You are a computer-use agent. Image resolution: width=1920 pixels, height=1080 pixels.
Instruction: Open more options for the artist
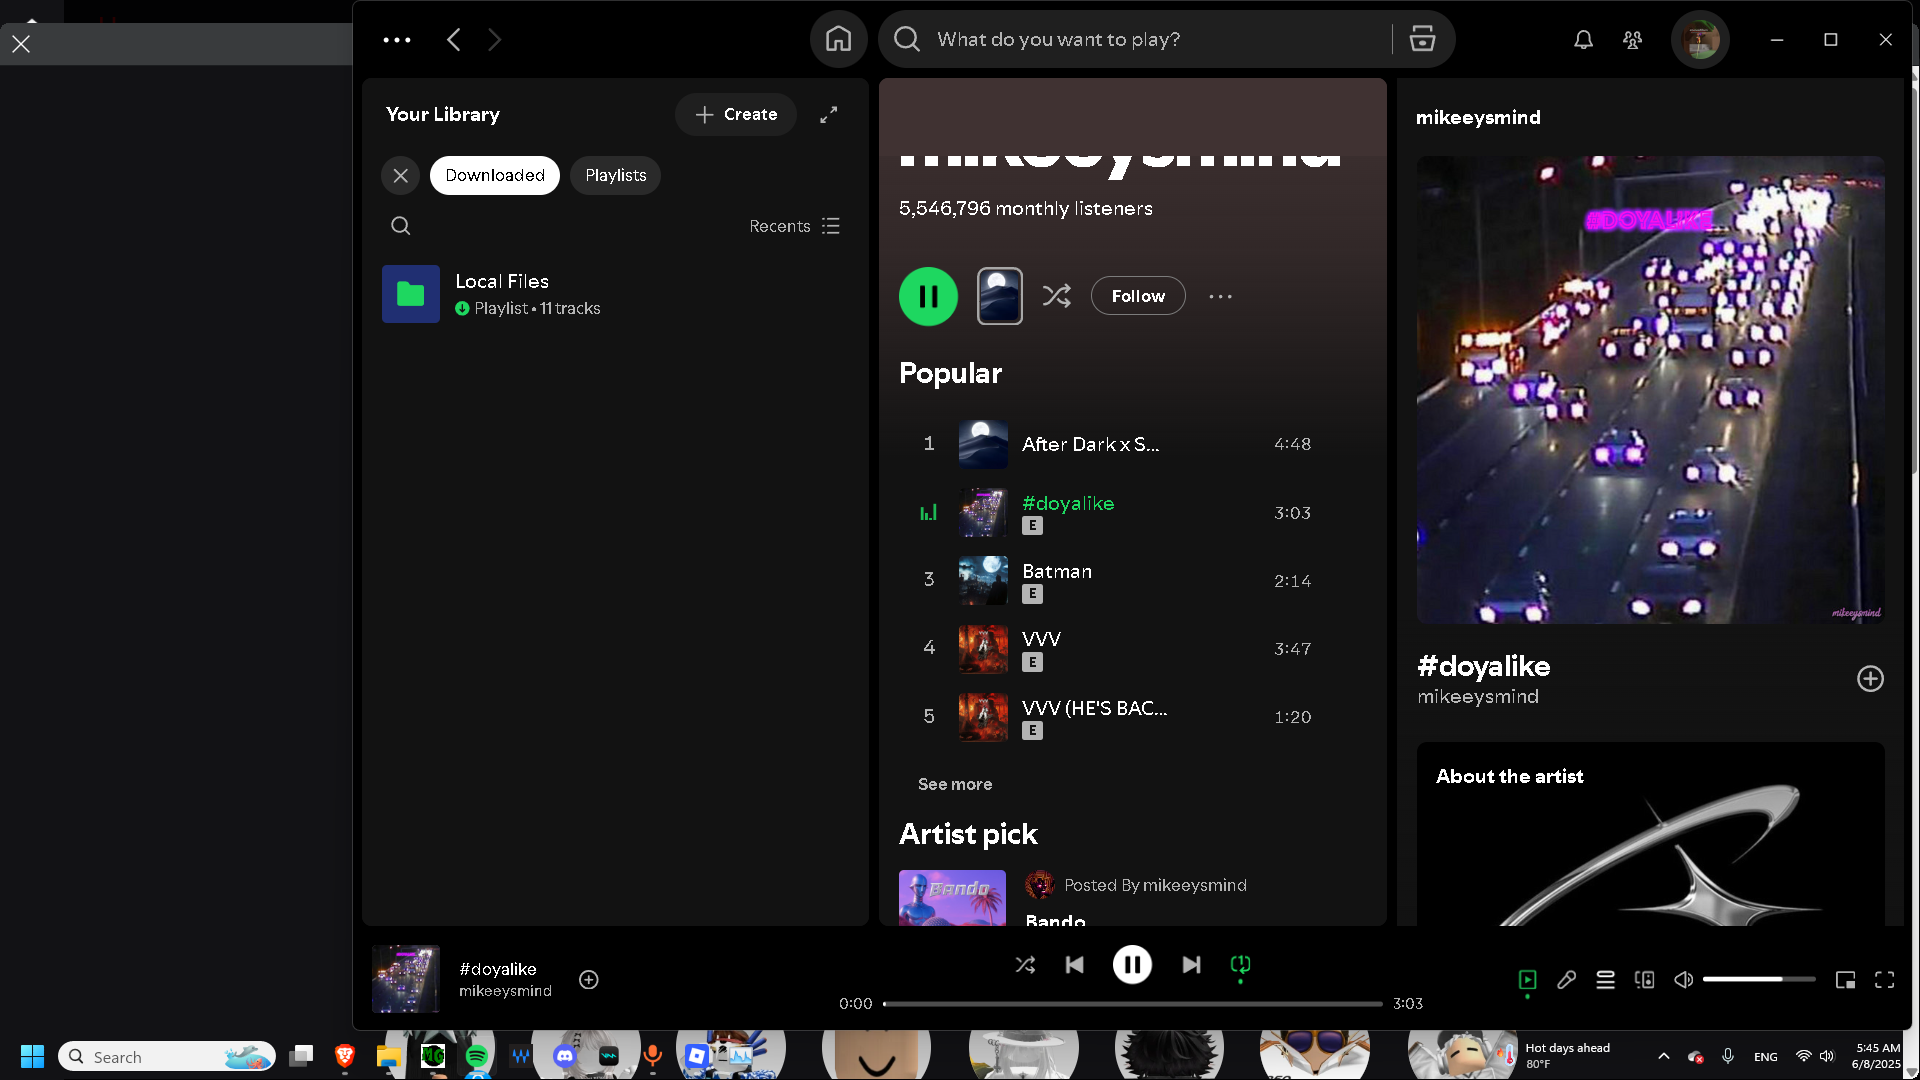(1220, 297)
